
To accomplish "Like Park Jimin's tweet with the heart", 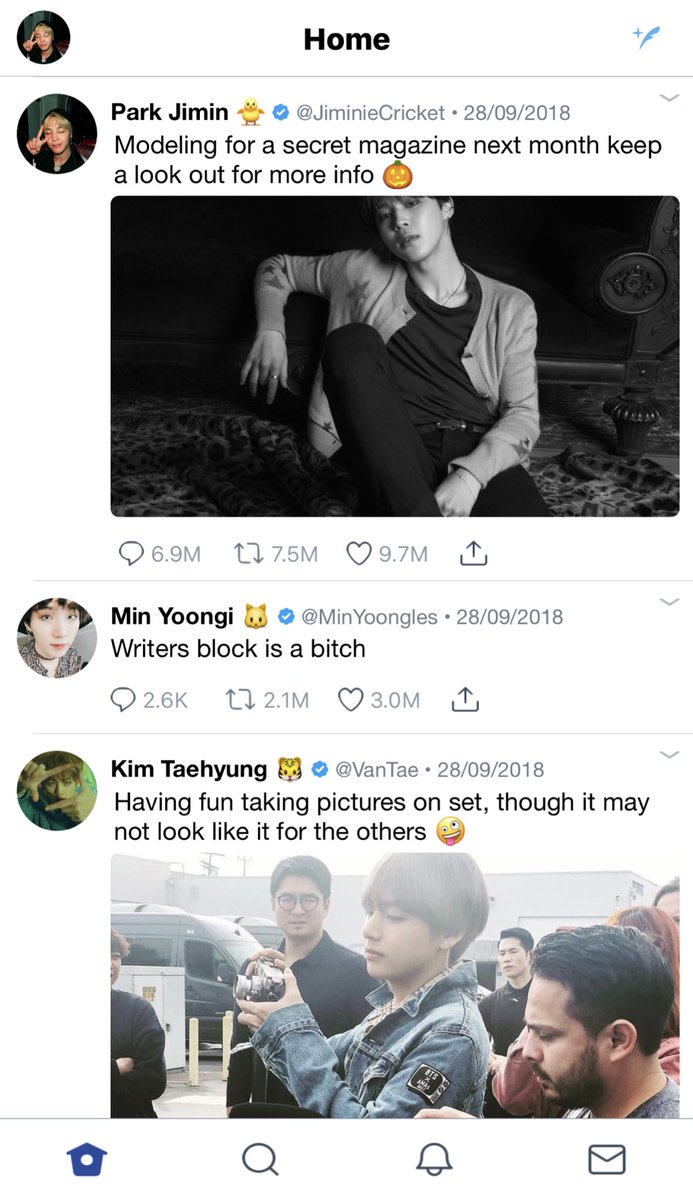I will pyautogui.click(x=359, y=553).
